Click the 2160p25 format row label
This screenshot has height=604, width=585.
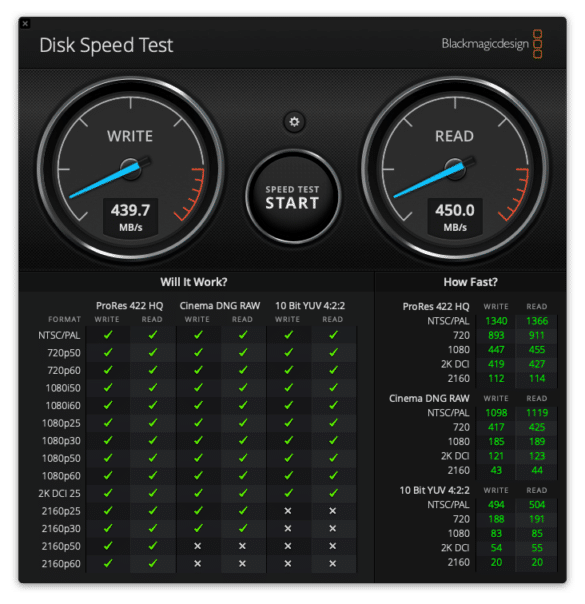pyautogui.click(x=61, y=511)
